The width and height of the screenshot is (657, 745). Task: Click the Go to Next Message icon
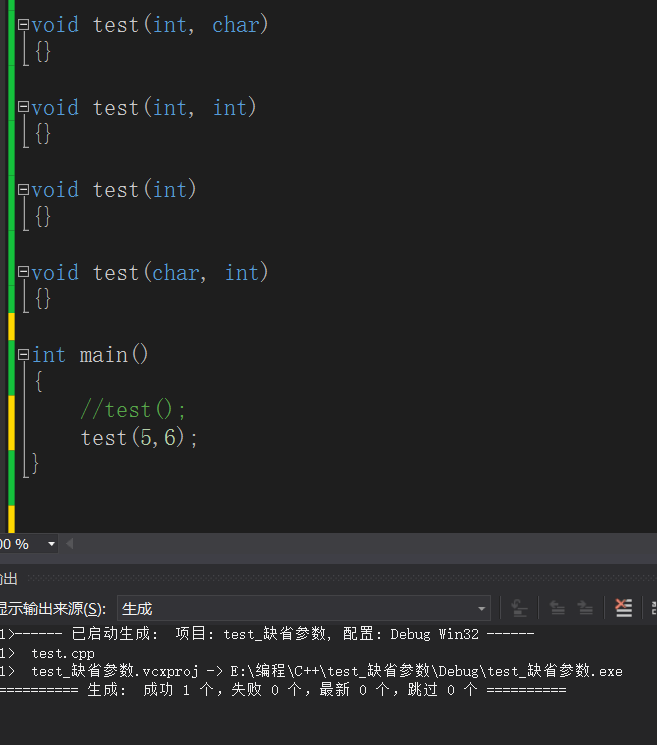point(585,608)
